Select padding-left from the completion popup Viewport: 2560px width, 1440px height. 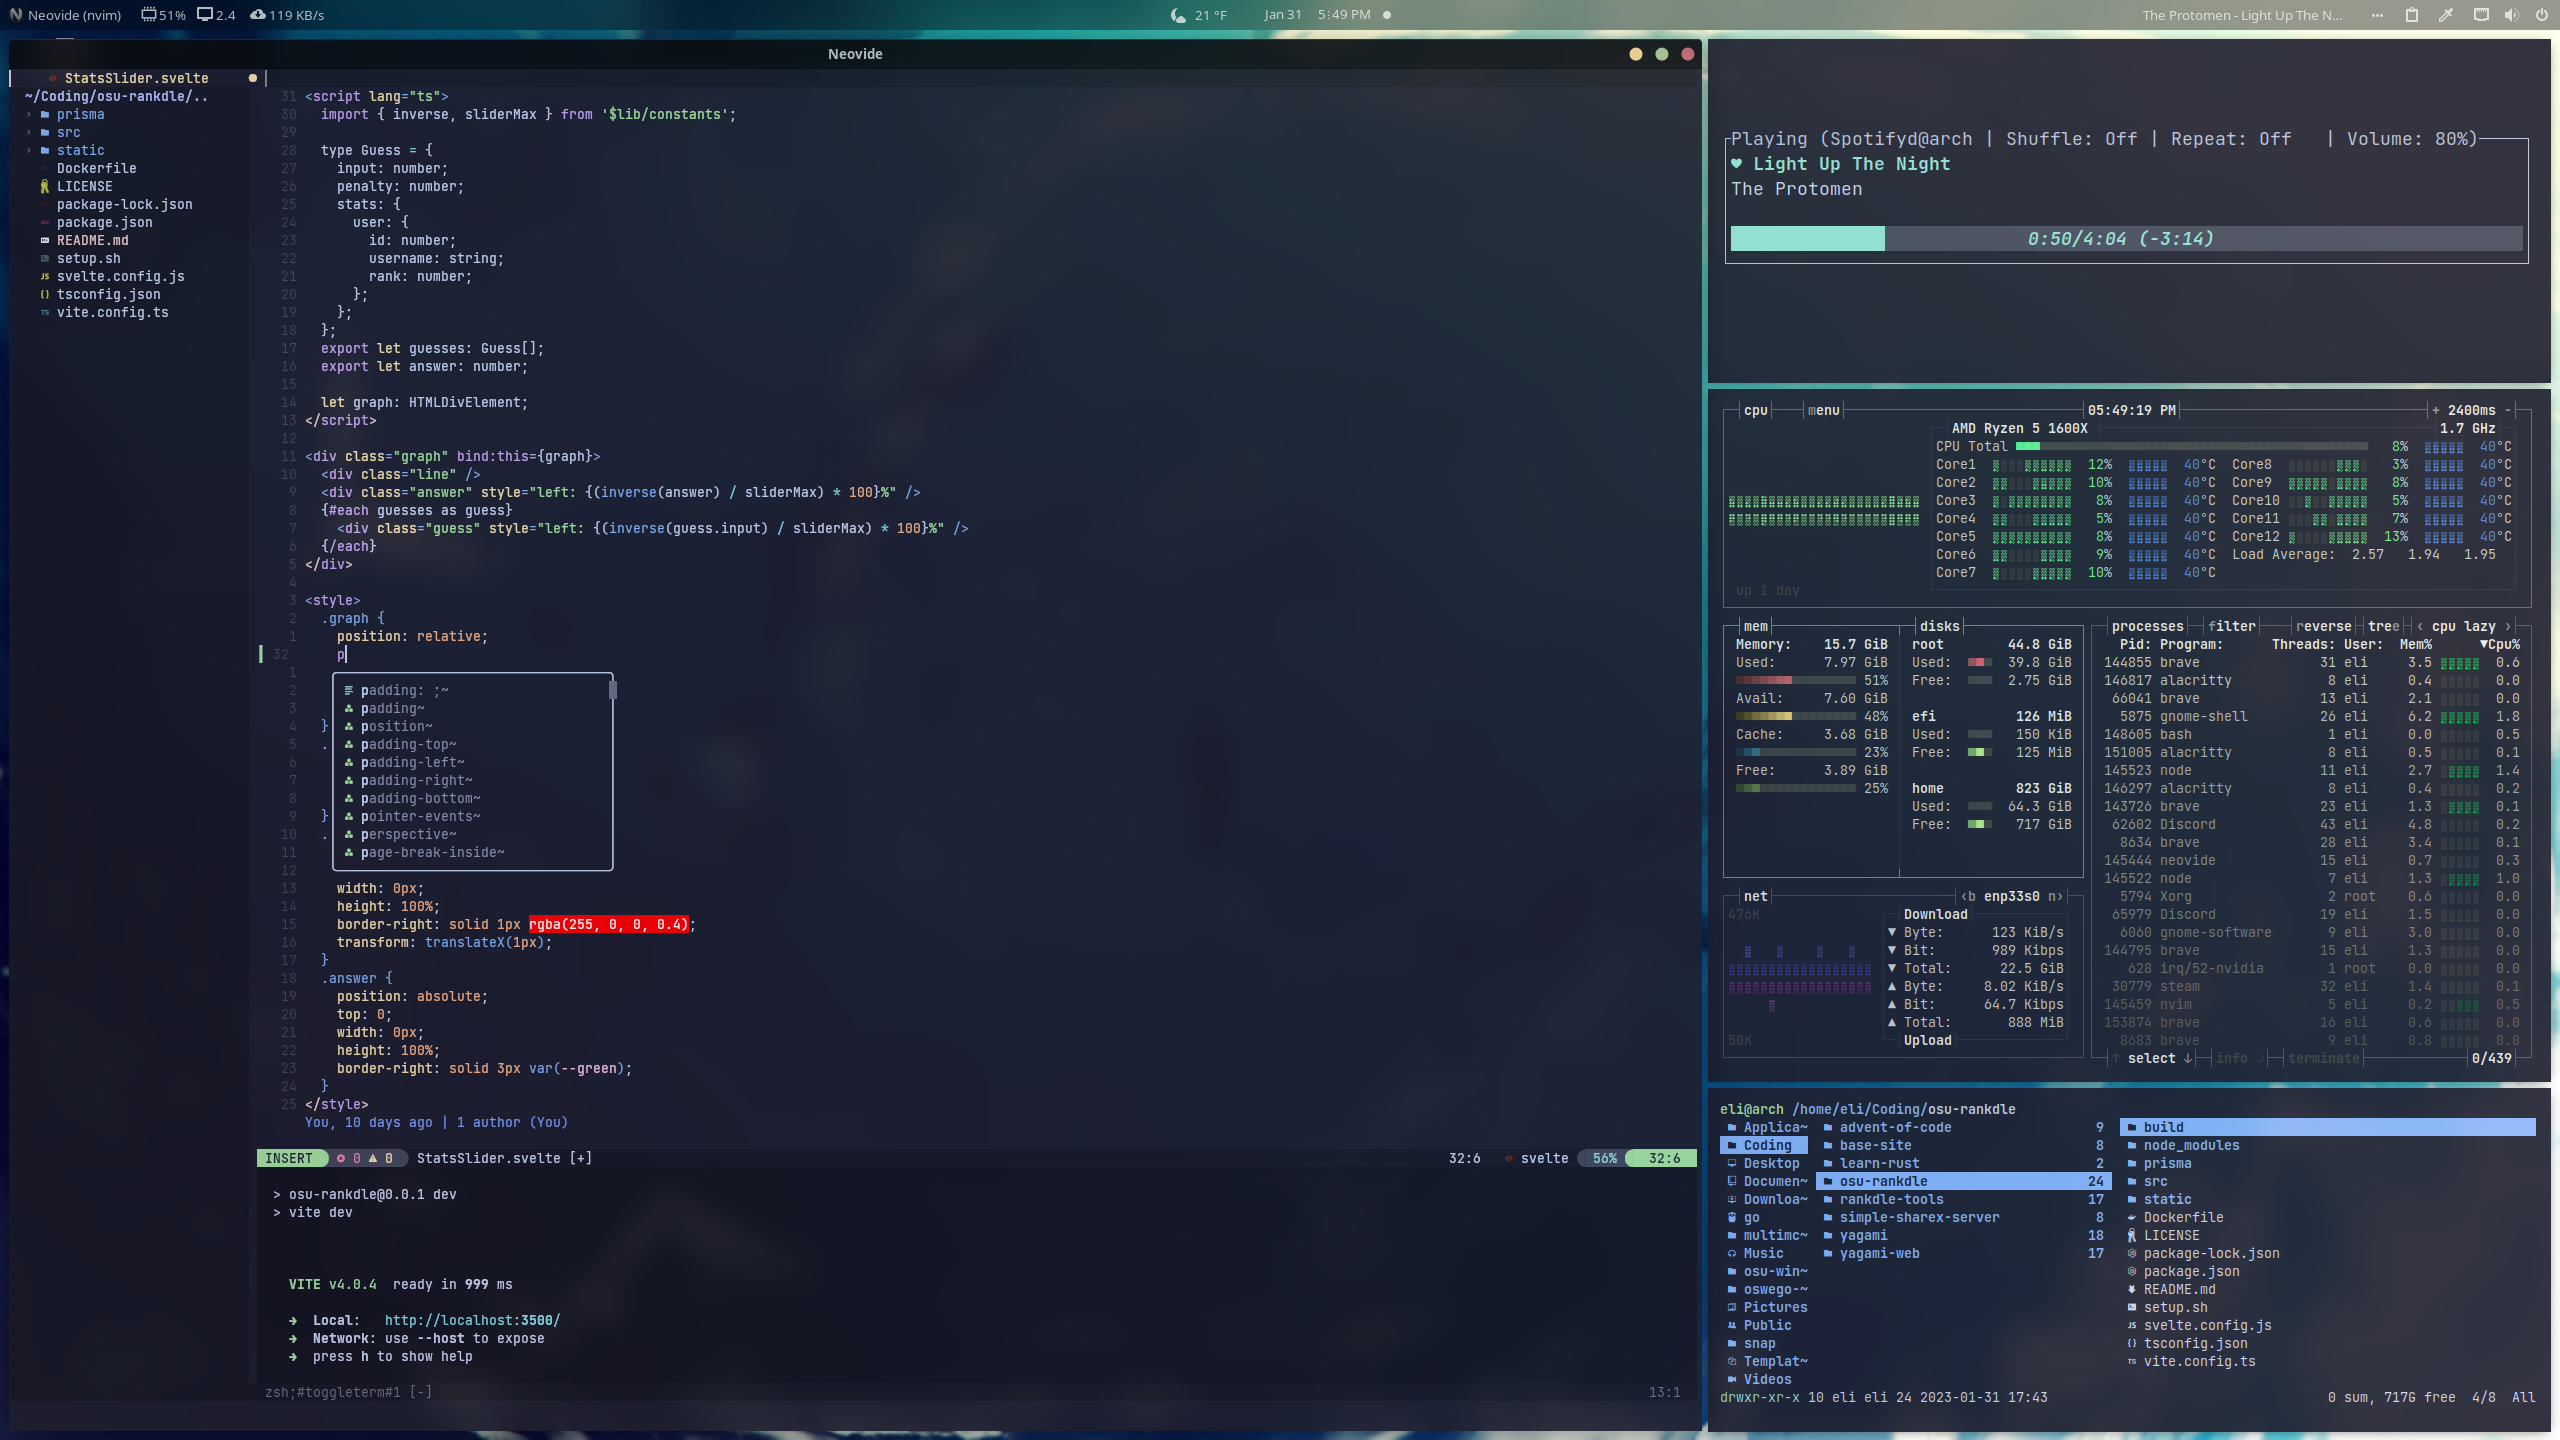point(412,762)
